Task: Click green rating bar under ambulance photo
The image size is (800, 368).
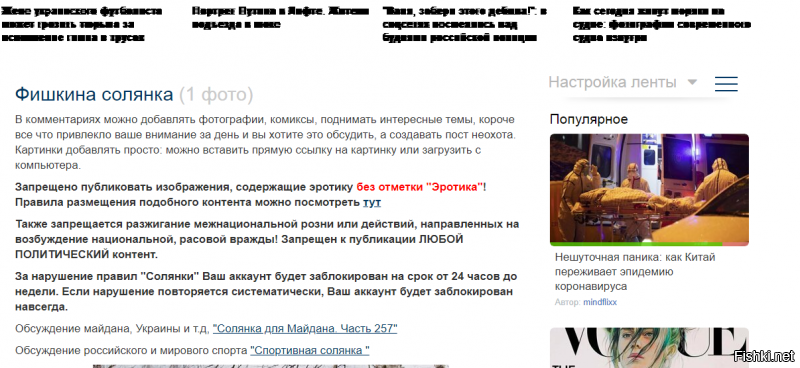Action: click(x=636, y=244)
